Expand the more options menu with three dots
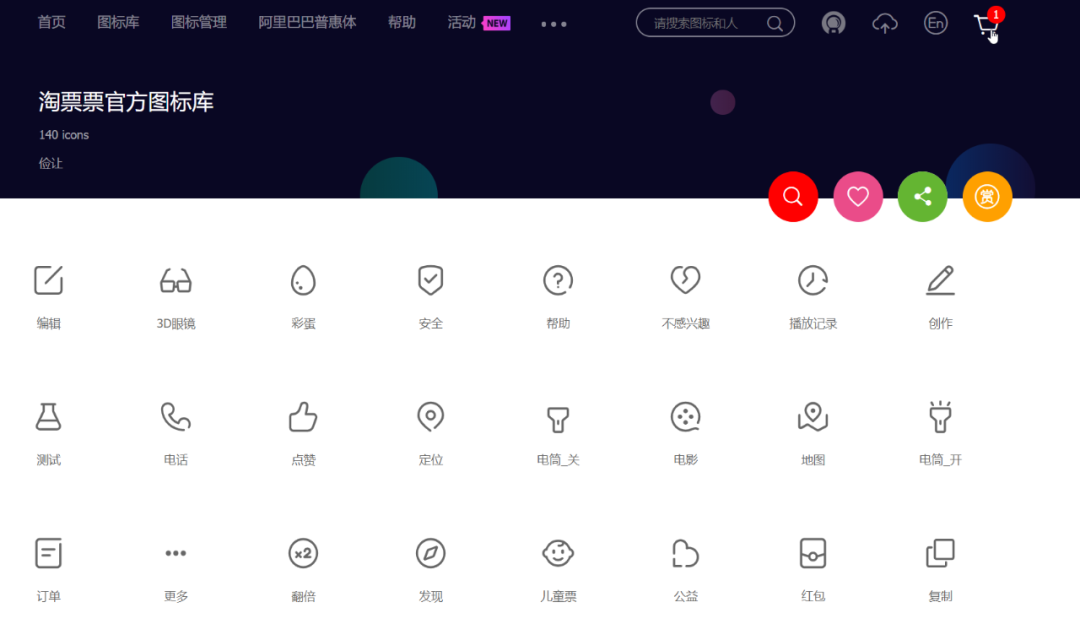 point(553,23)
